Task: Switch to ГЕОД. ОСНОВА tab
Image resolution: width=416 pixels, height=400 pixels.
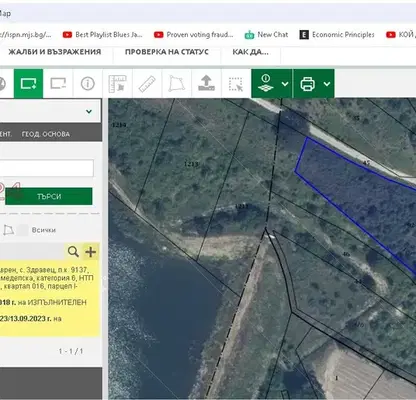Action: click(46, 134)
